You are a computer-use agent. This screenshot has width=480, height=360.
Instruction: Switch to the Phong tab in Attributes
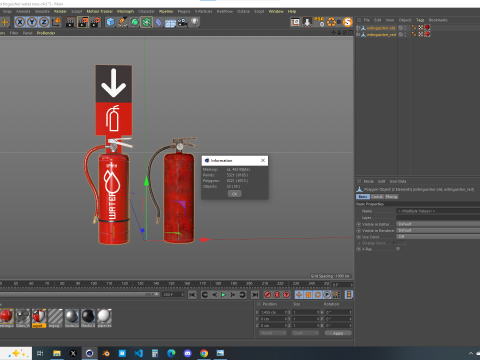tap(391, 197)
